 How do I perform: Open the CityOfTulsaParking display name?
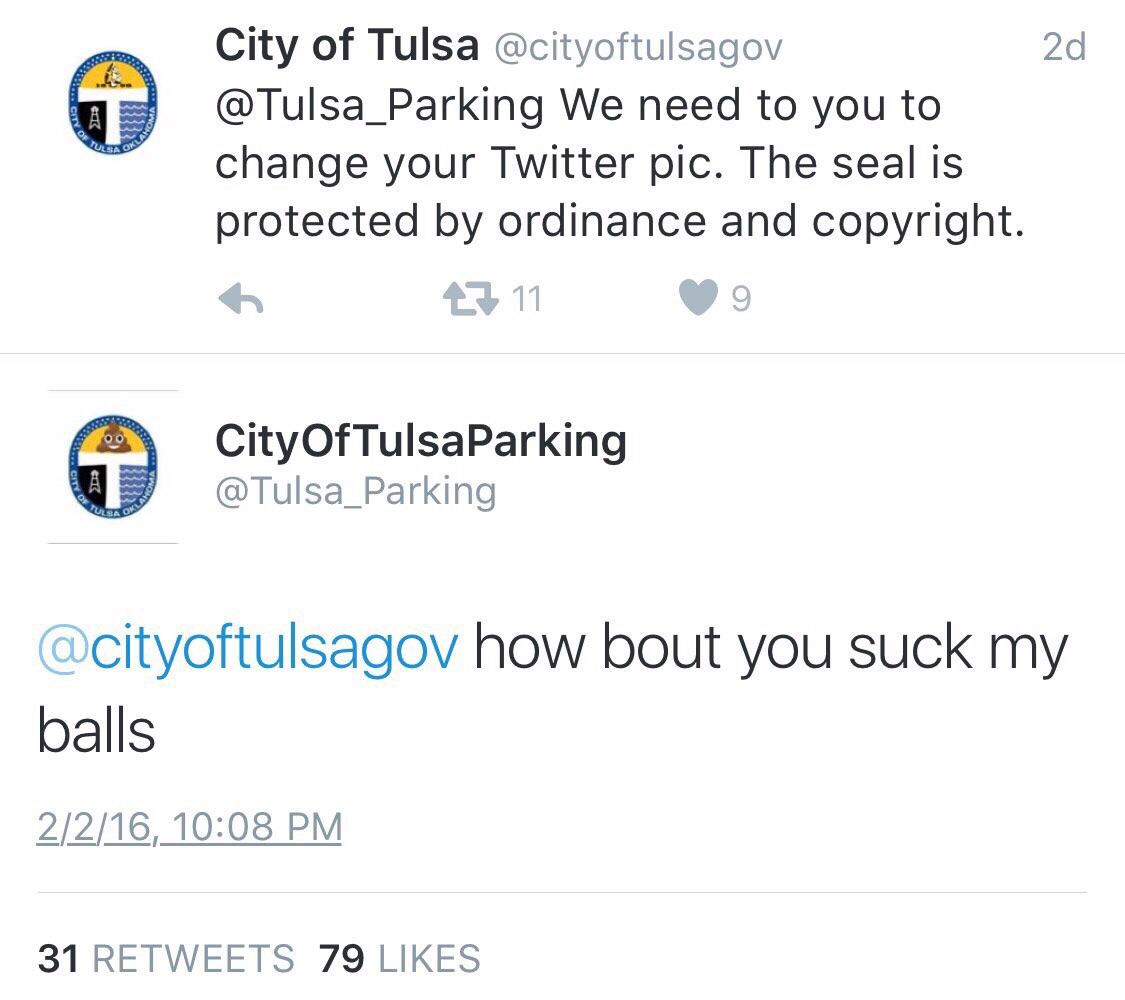421,441
